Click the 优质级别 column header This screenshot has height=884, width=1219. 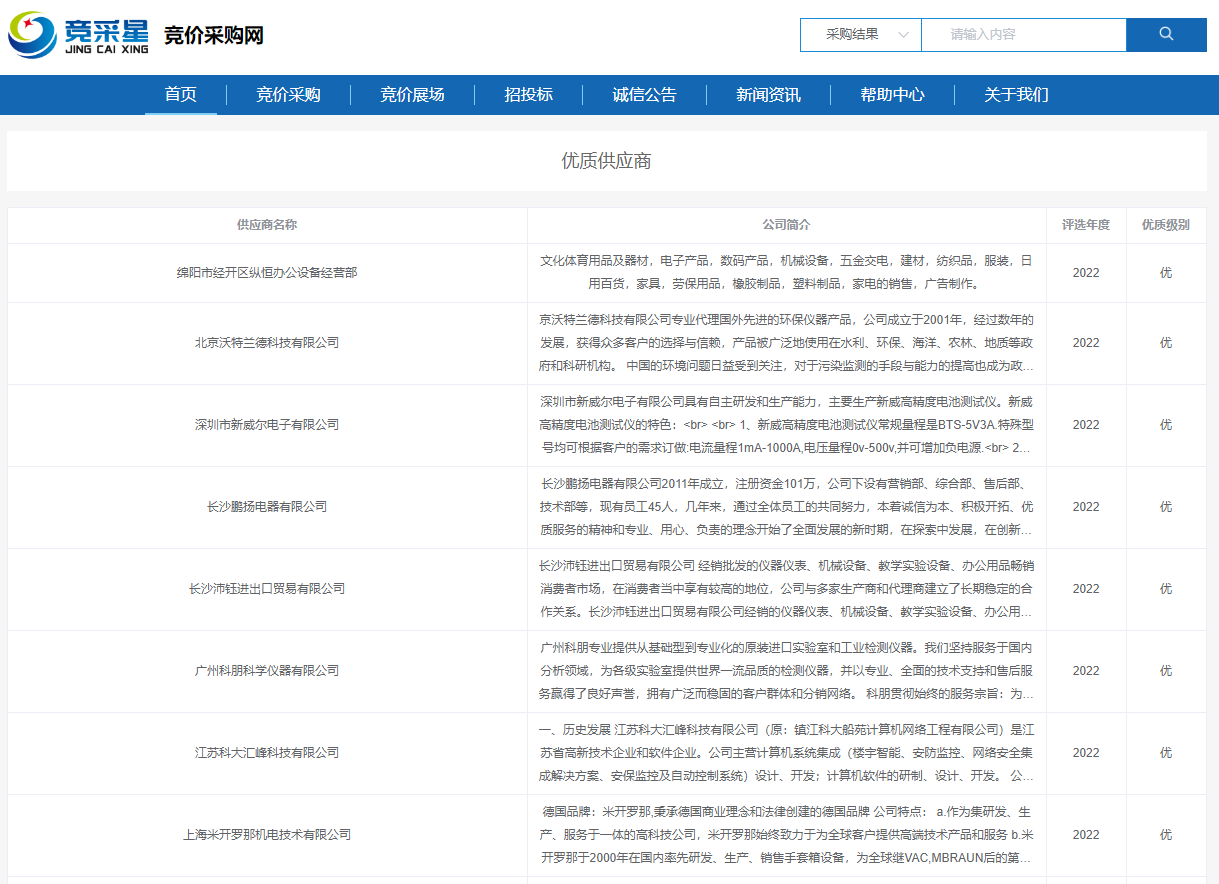[x=1165, y=225]
